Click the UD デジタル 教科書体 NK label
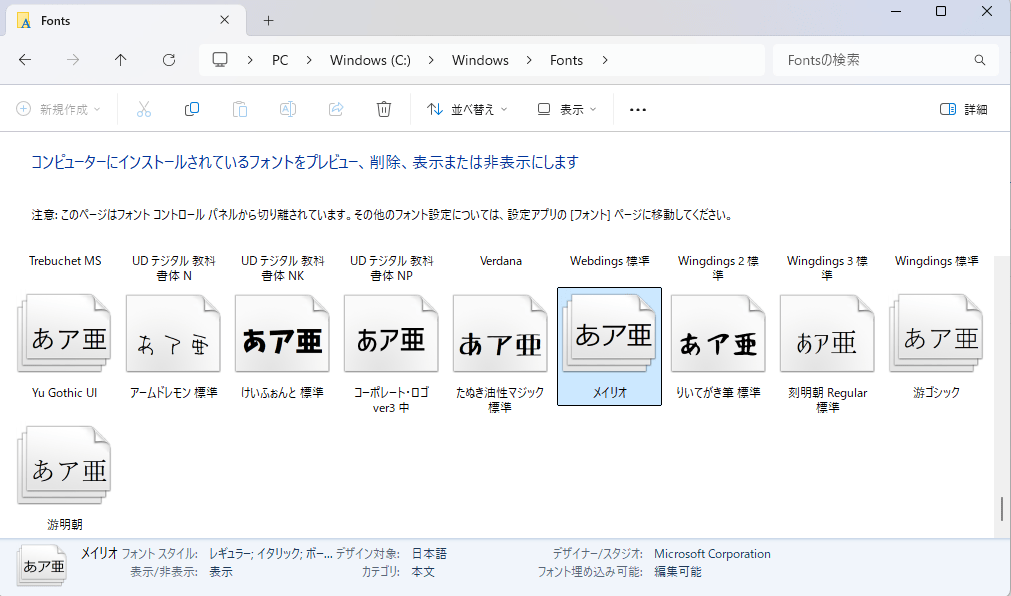 pos(282,268)
